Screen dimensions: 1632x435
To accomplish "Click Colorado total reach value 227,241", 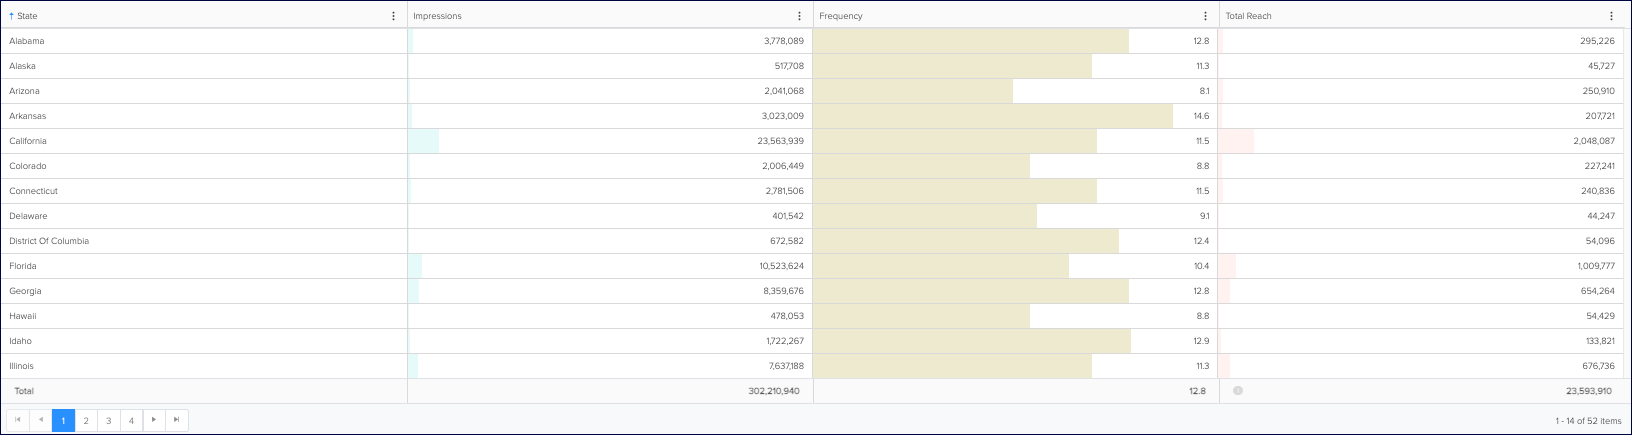I will tap(1599, 166).
